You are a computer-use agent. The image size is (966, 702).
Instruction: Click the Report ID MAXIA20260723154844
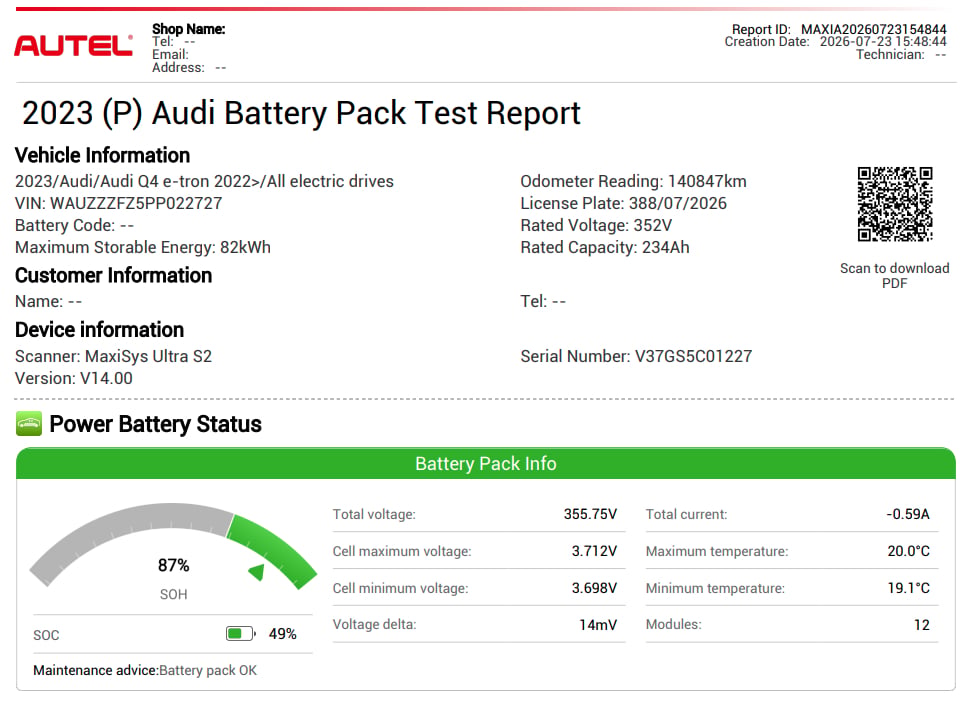tap(838, 29)
